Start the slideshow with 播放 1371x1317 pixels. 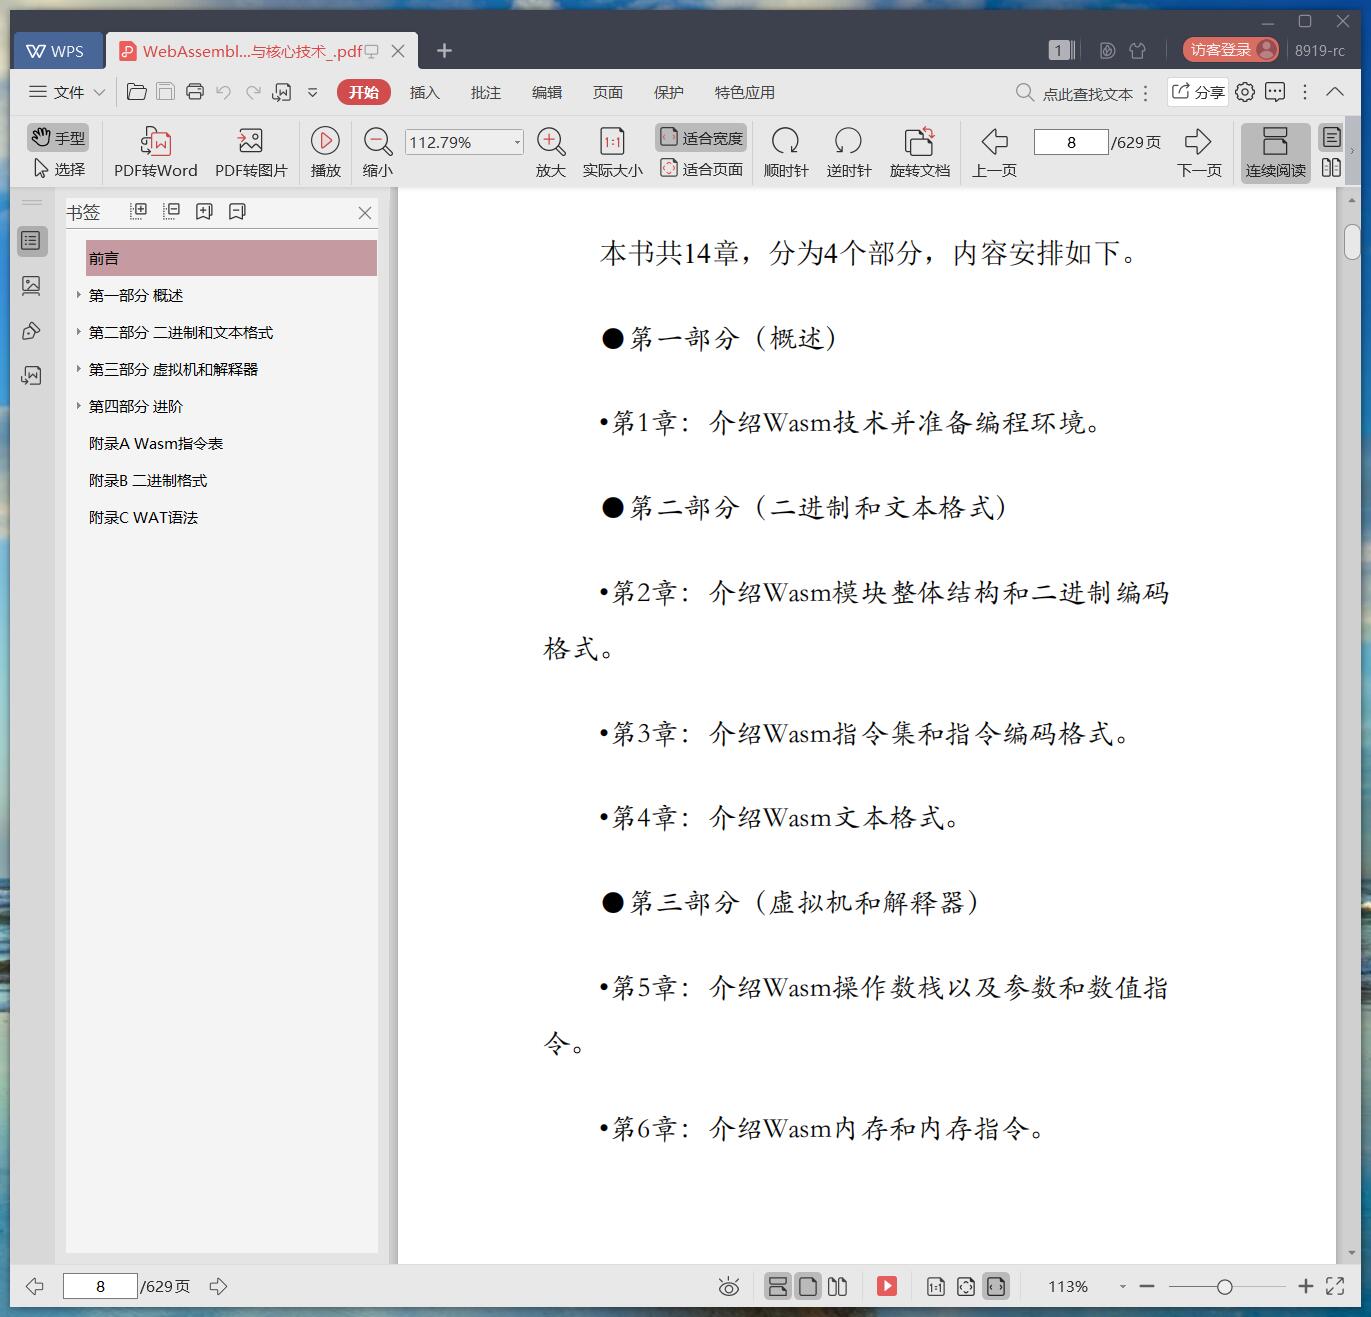tap(325, 152)
